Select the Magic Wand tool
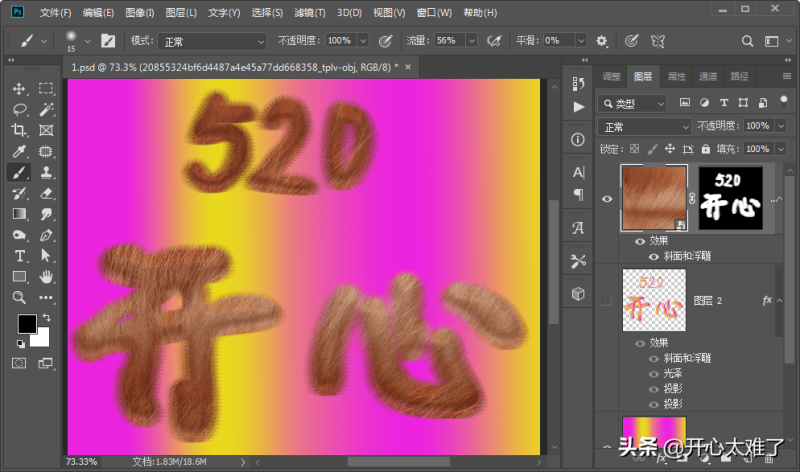 [x=46, y=109]
